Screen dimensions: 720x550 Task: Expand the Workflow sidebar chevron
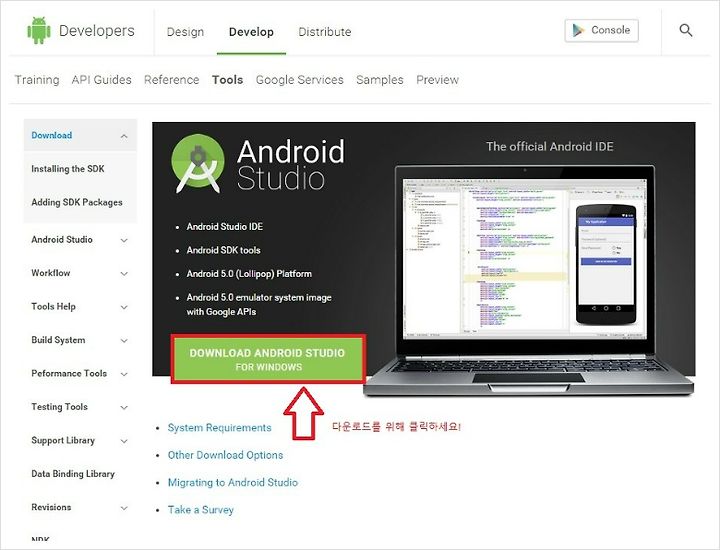click(x=124, y=274)
